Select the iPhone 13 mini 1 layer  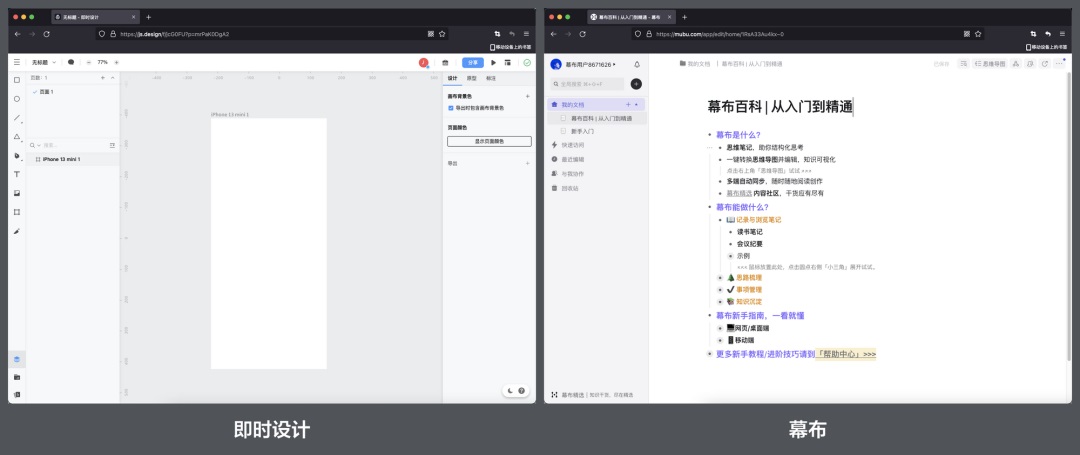tap(73, 159)
